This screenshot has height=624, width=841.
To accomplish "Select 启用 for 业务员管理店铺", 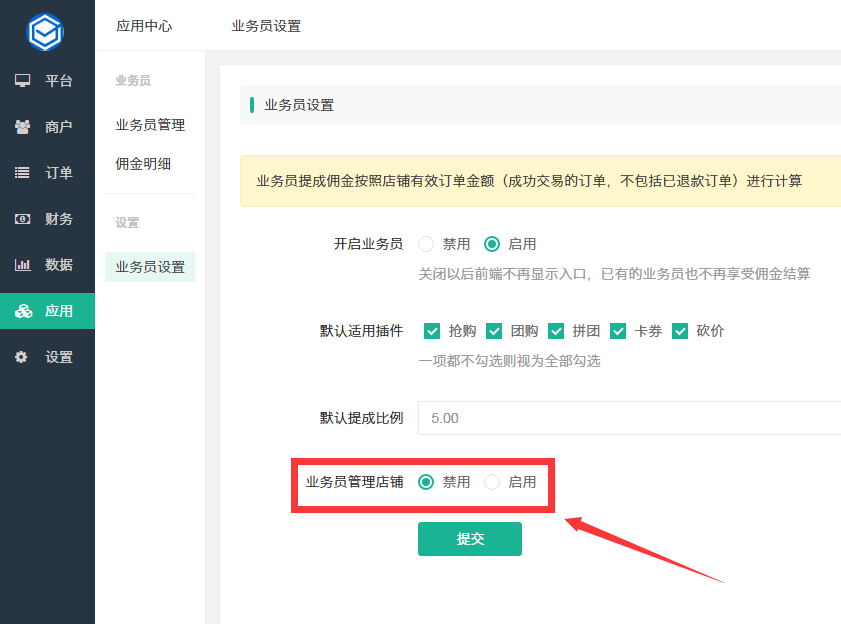I will pyautogui.click(x=492, y=482).
